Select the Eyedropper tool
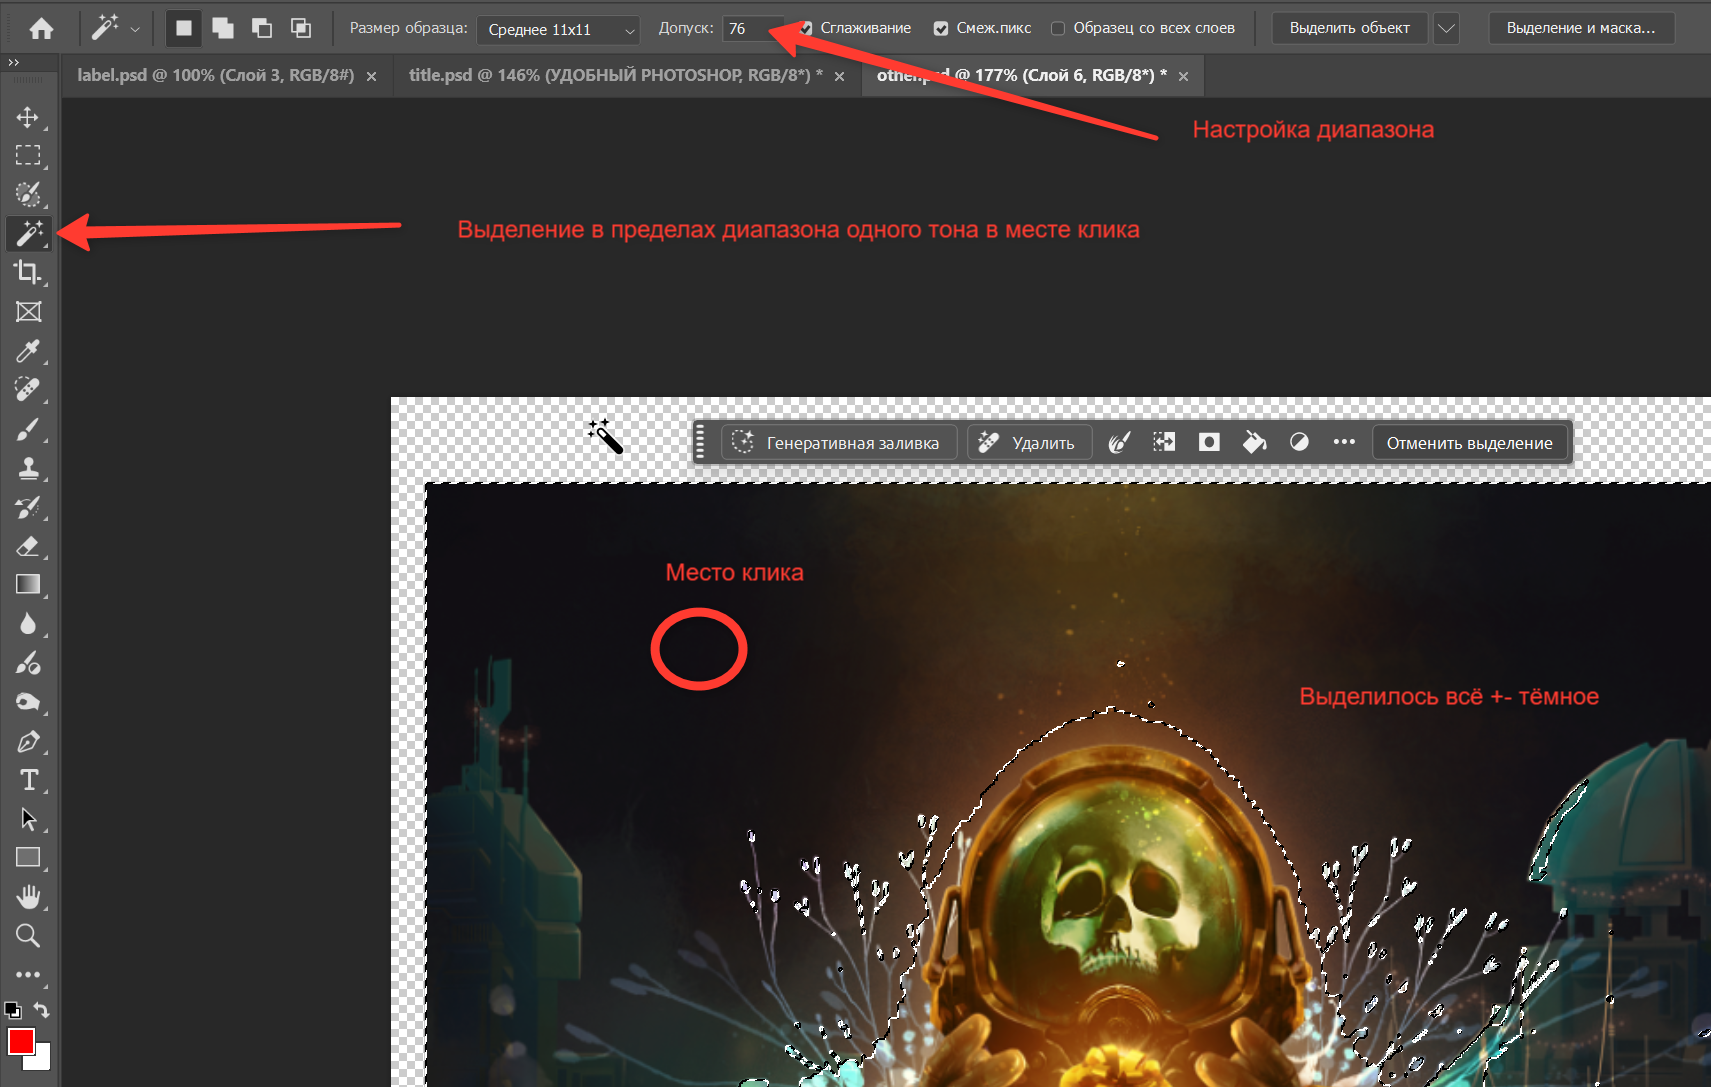Viewport: 1711px width, 1087px height. pyautogui.click(x=28, y=350)
